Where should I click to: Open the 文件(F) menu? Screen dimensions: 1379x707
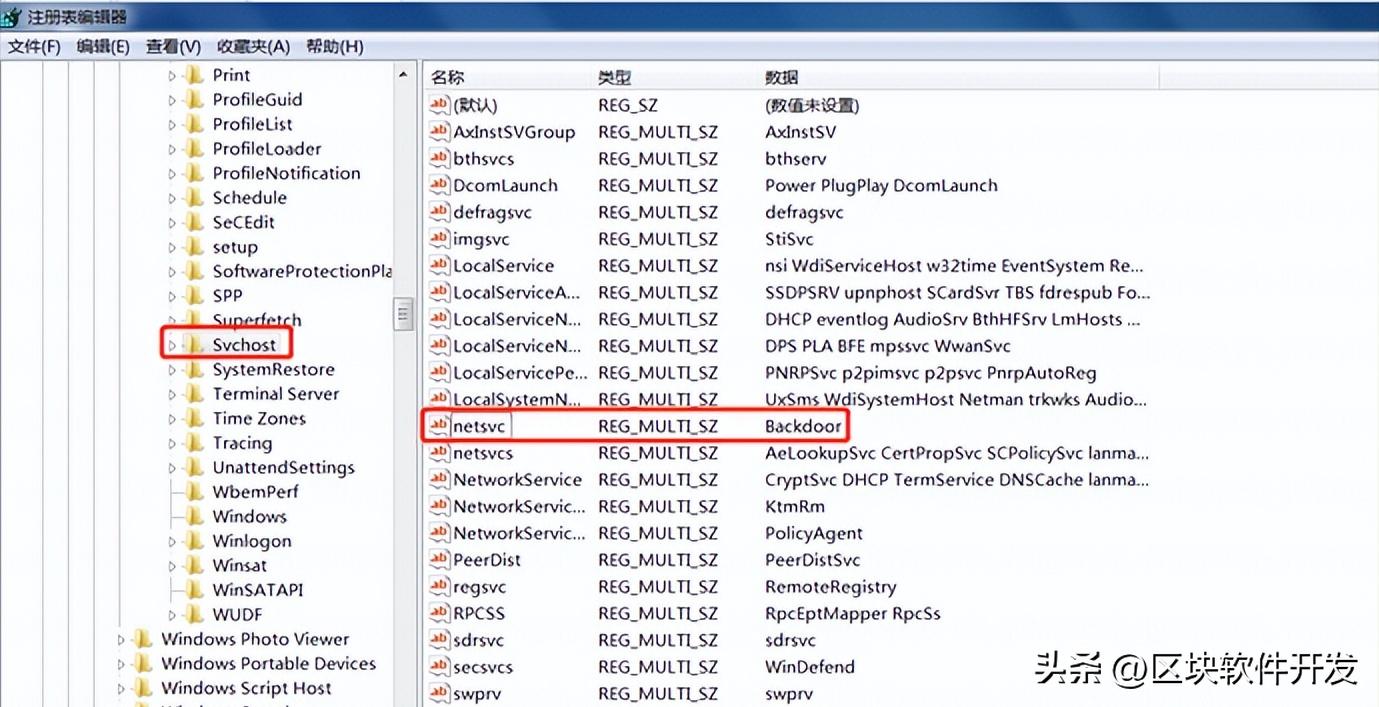pyautogui.click(x=35, y=47)
